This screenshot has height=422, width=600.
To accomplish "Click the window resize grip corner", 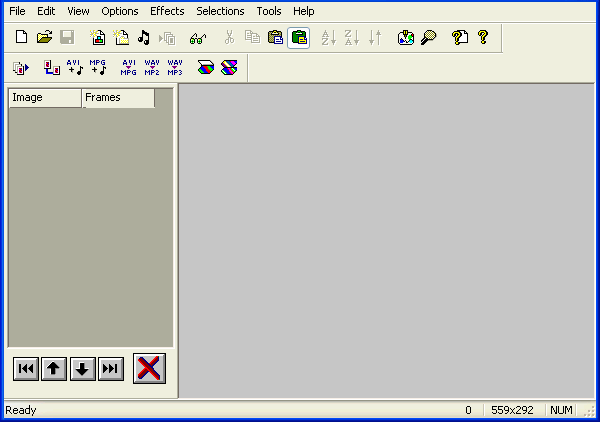I will 589,411.
